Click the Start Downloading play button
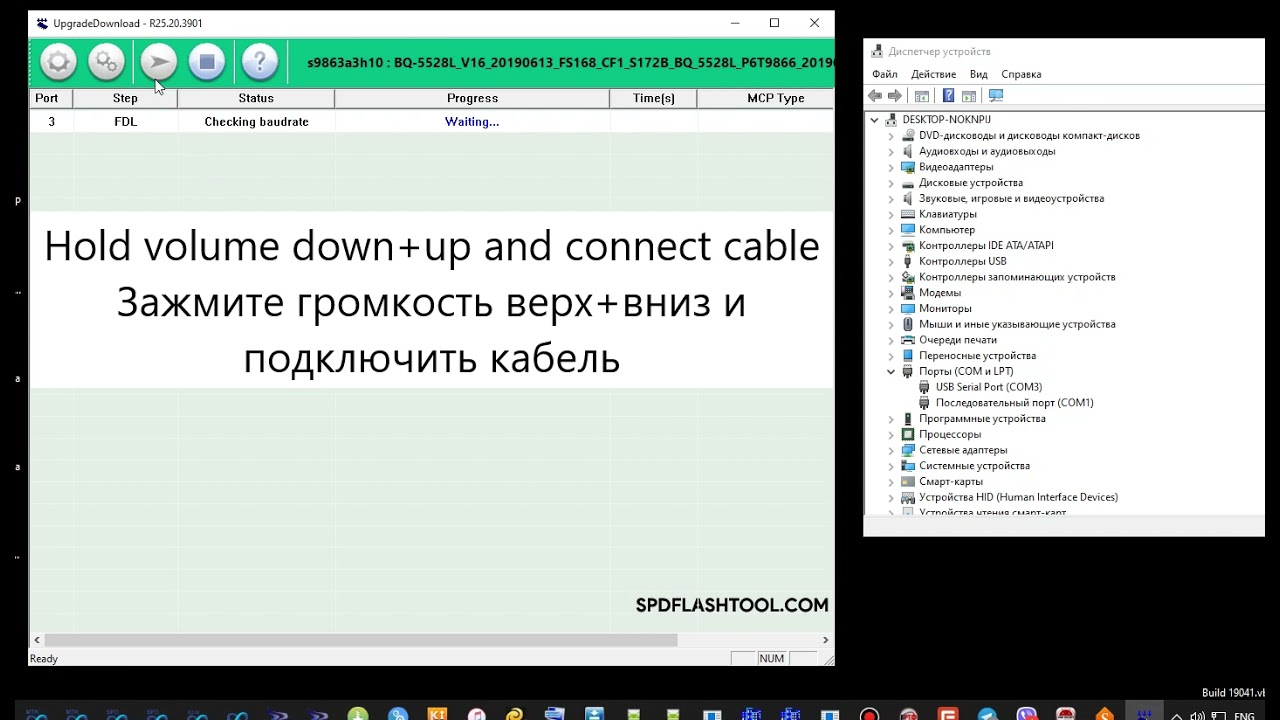Image resolution: width=1280 pixels, height=720 pixels. 158,63
